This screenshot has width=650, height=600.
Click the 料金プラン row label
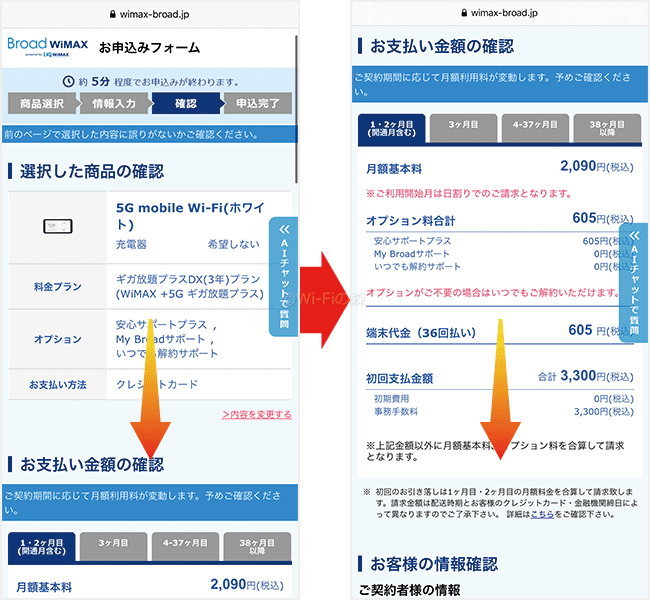click(x=58, y=287)
